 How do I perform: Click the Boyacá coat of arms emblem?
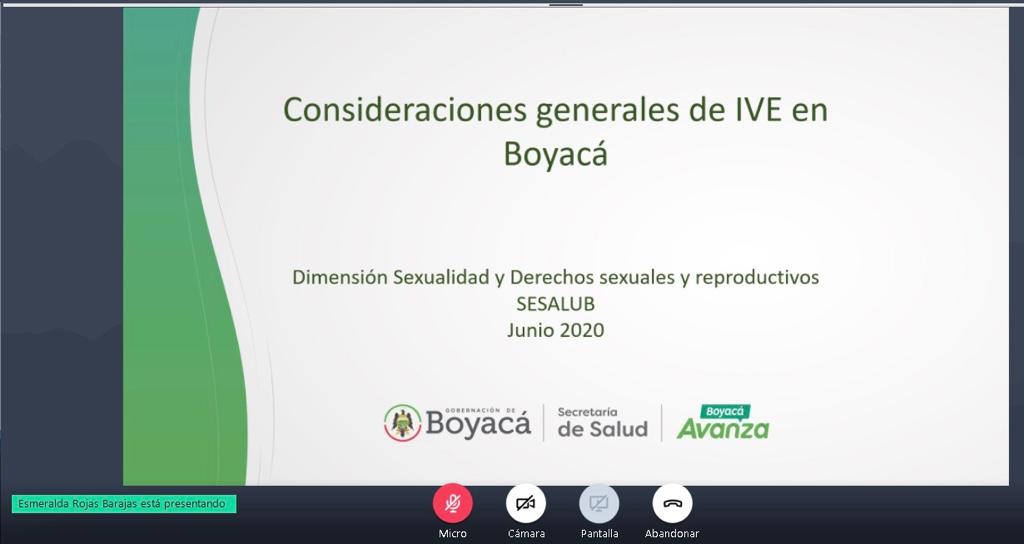[x=402, y=422]
